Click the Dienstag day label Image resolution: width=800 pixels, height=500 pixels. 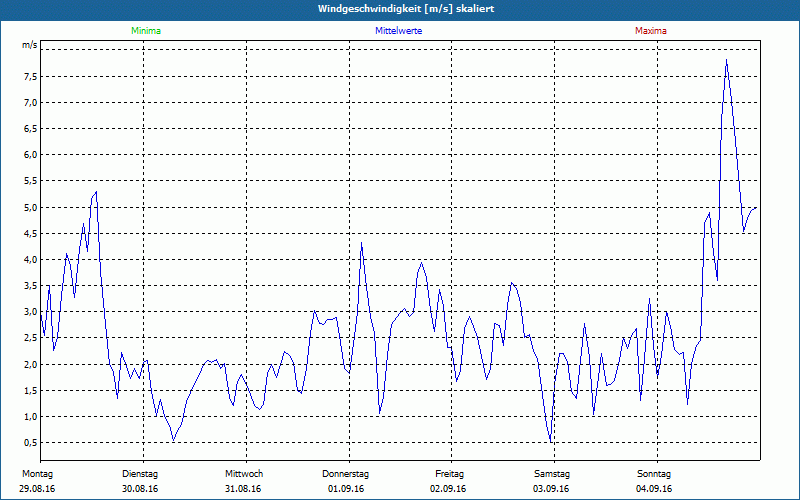(140, 474)
